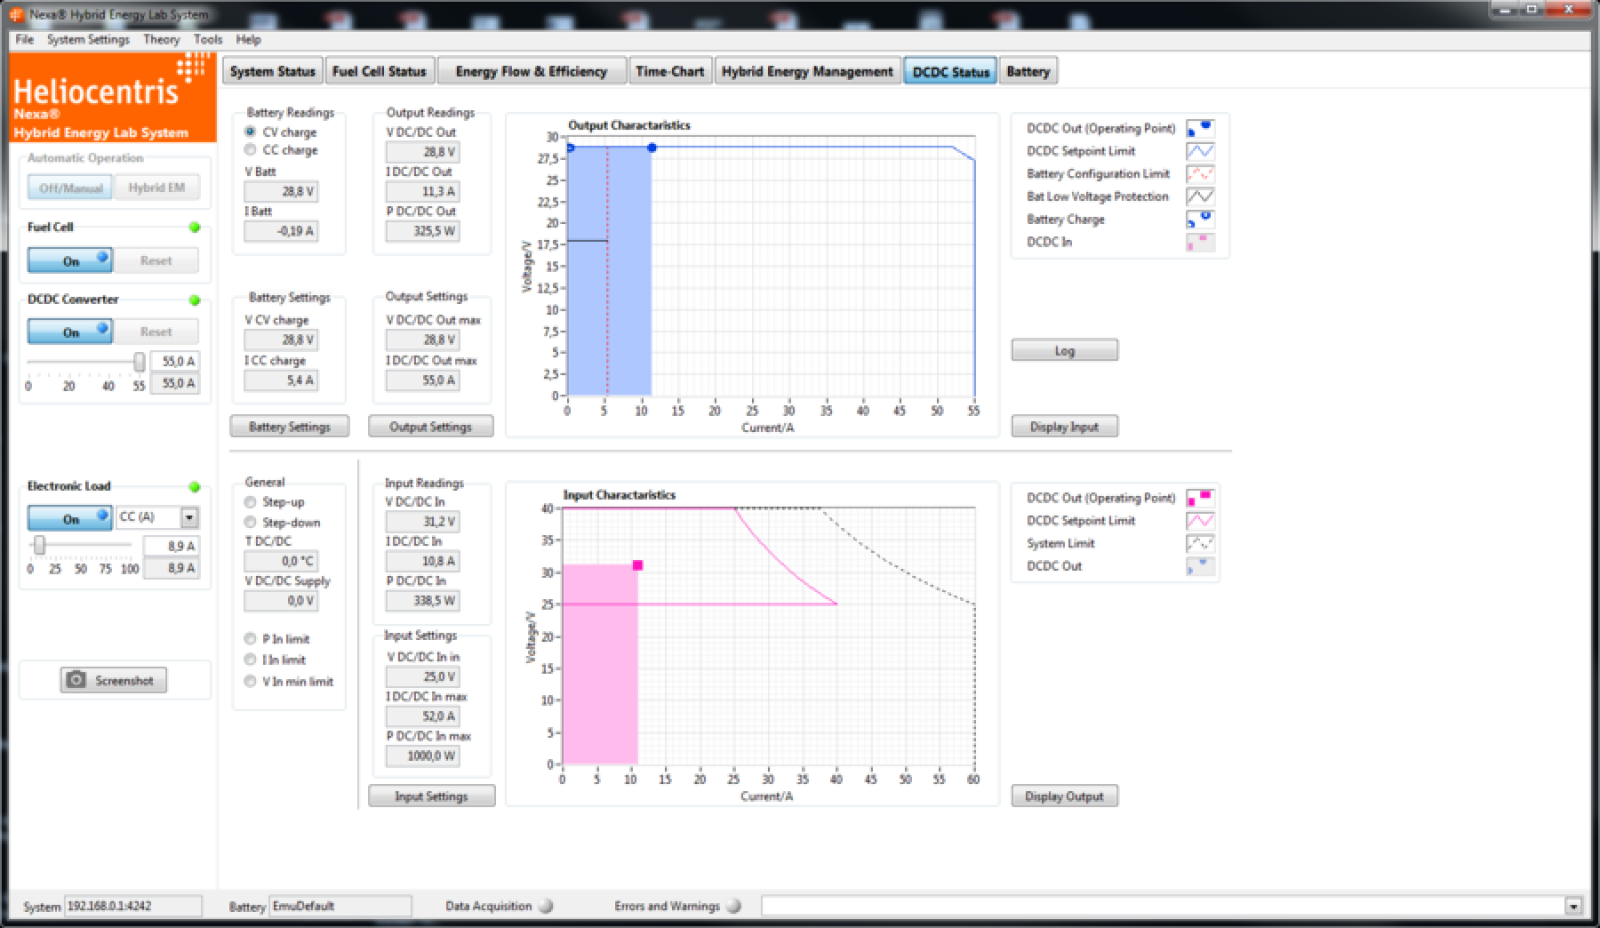Click the System Limit legend icon
The height and width of the screenshot is (928, 1600).
(x=1200, y=543)
